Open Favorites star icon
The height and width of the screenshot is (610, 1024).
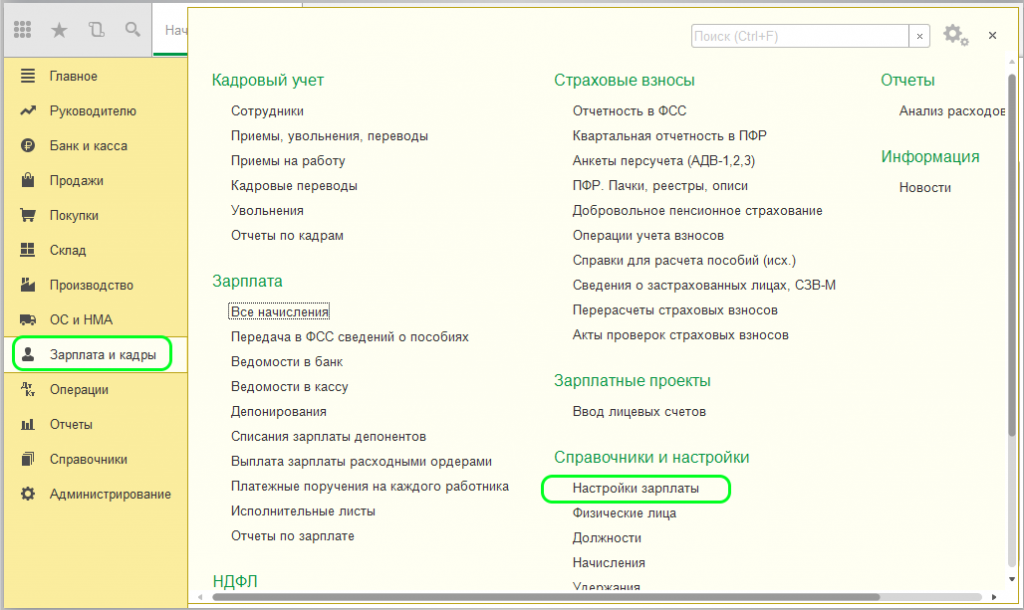point(59,29)
